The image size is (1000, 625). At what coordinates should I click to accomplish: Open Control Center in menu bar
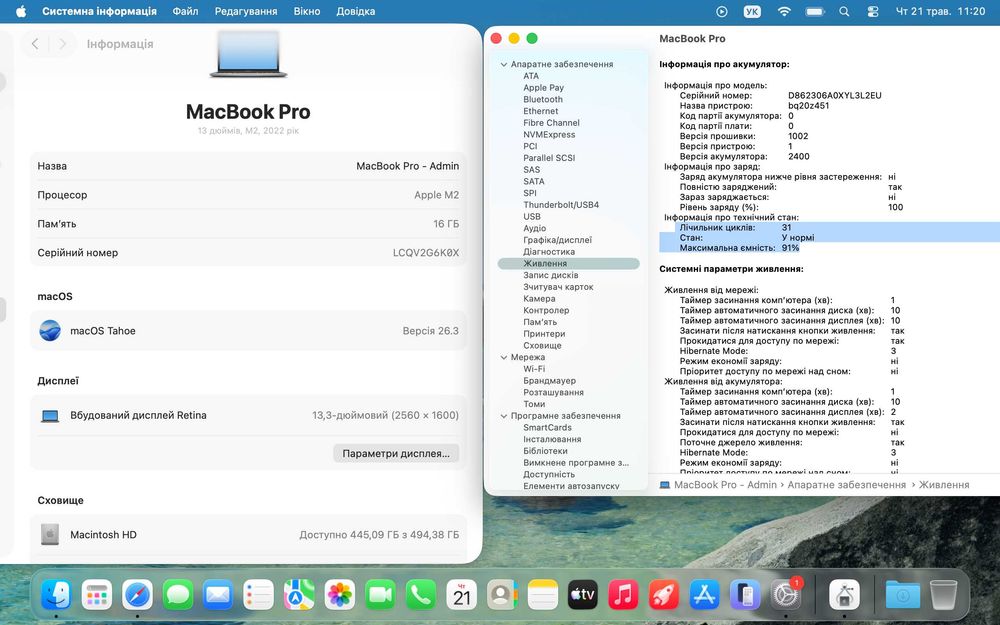(x=873, y=11)
